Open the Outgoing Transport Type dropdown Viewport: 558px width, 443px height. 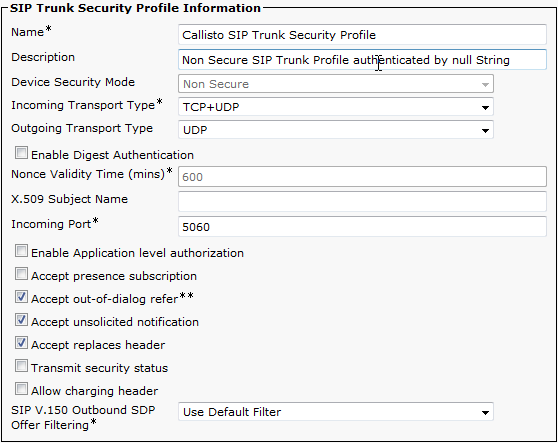pyautogui.click(x=336, y=130)
